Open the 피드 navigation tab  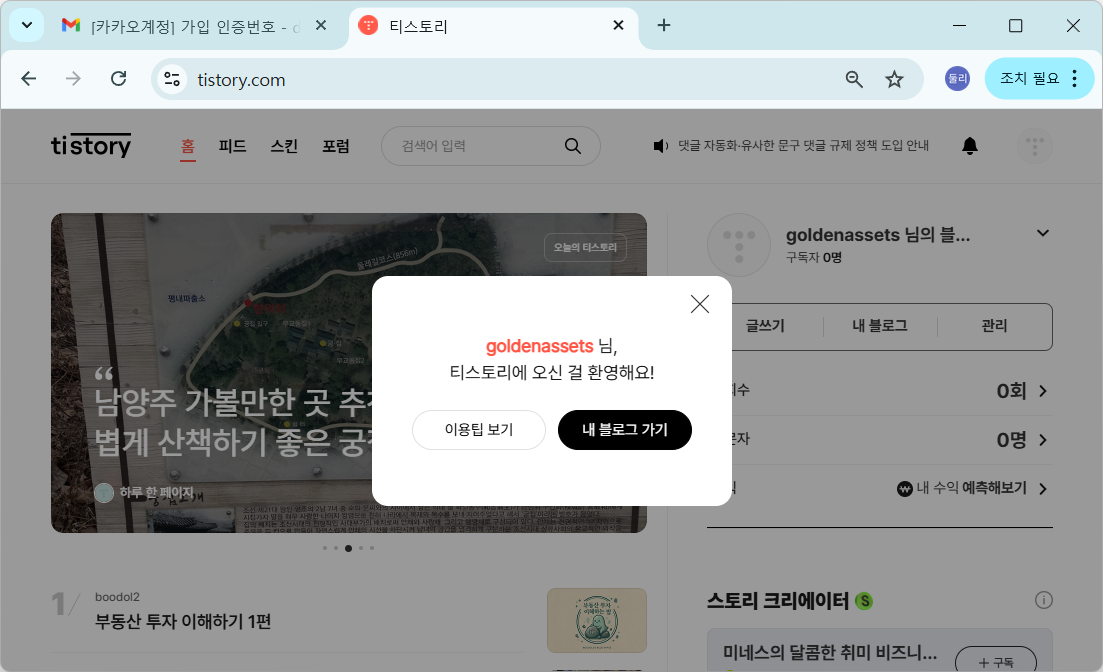pos(232,146)
